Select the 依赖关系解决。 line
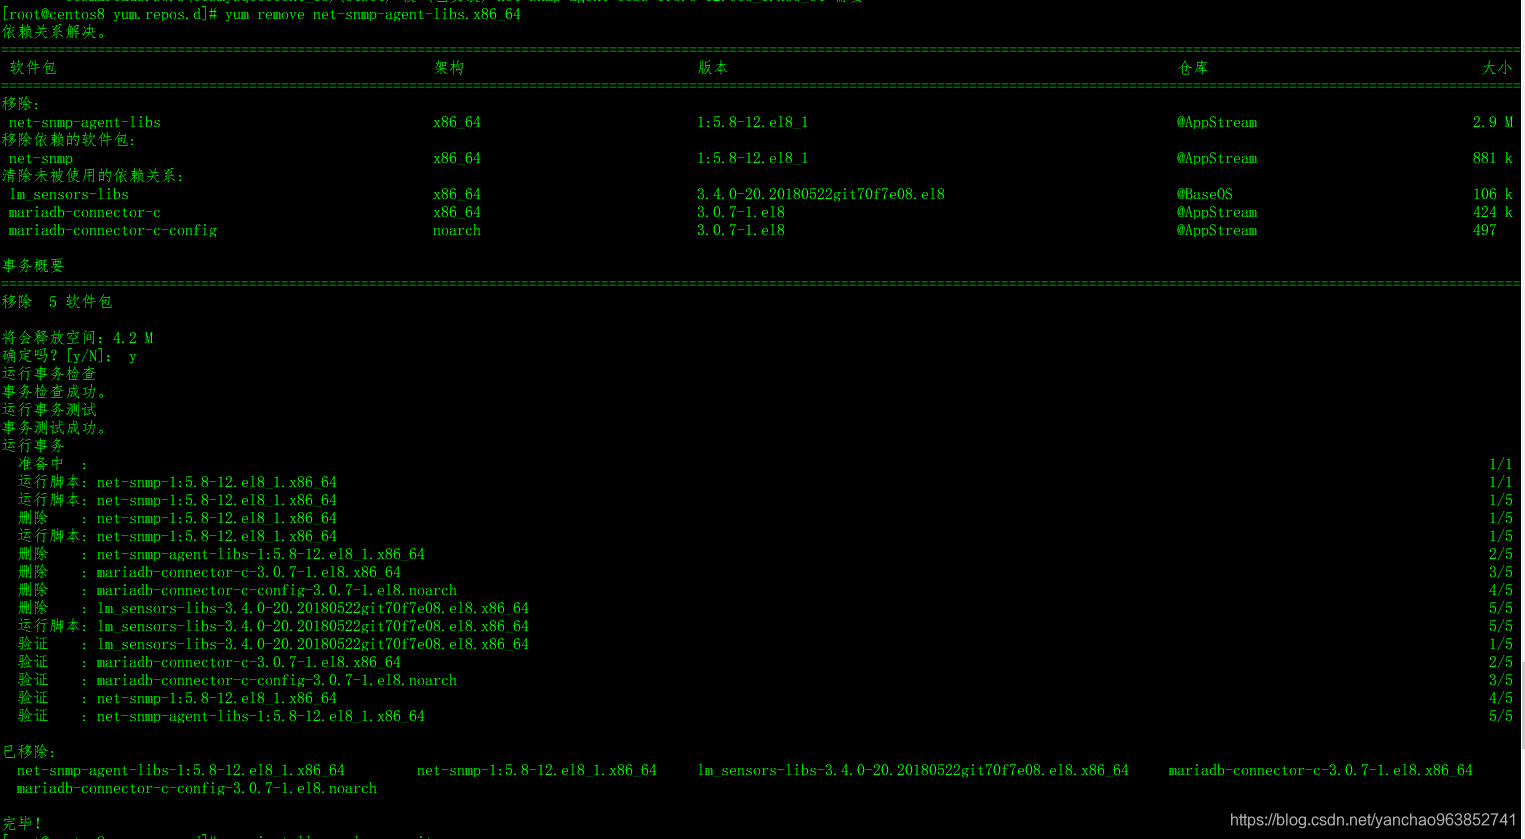The image size is (1525, 839). click(x=54, y=32)
